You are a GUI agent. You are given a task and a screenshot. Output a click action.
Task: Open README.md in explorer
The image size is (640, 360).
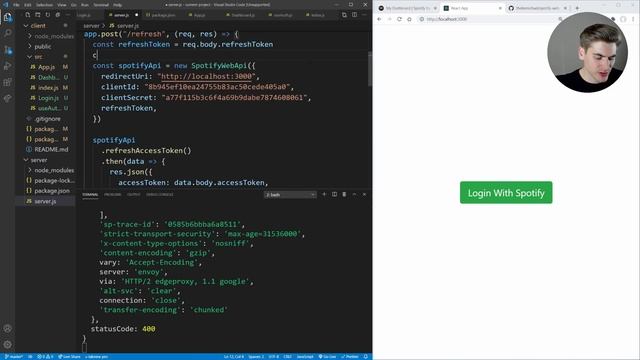point(51,149)
